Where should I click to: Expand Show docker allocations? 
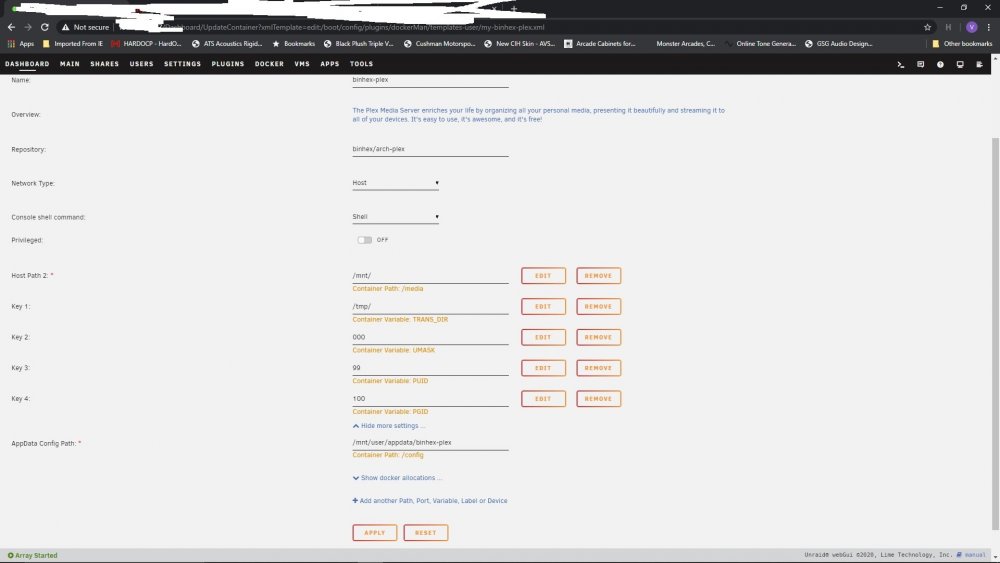[397, 478]
